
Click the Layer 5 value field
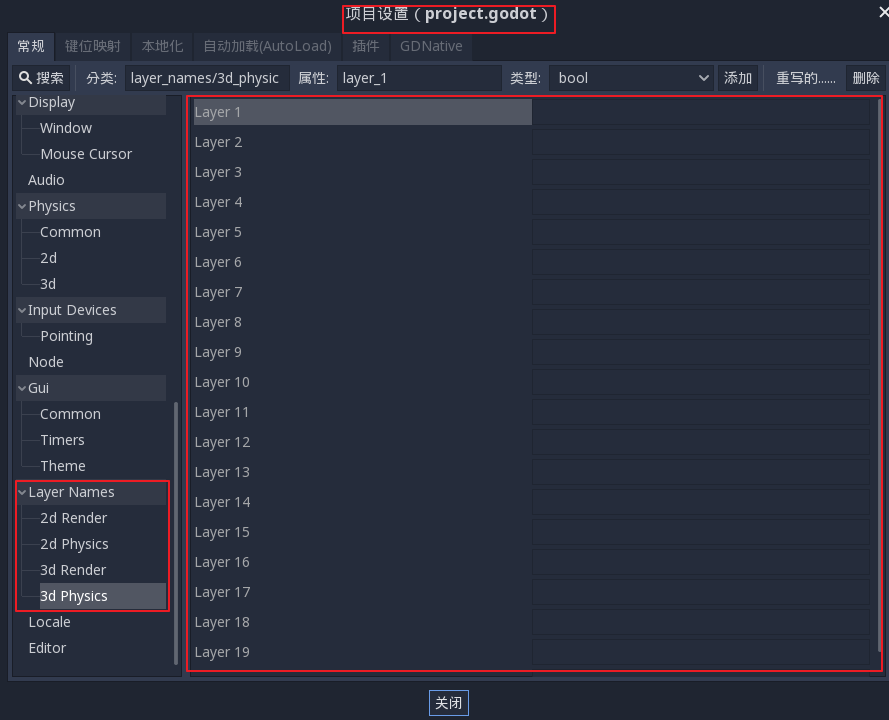(701, 232)
